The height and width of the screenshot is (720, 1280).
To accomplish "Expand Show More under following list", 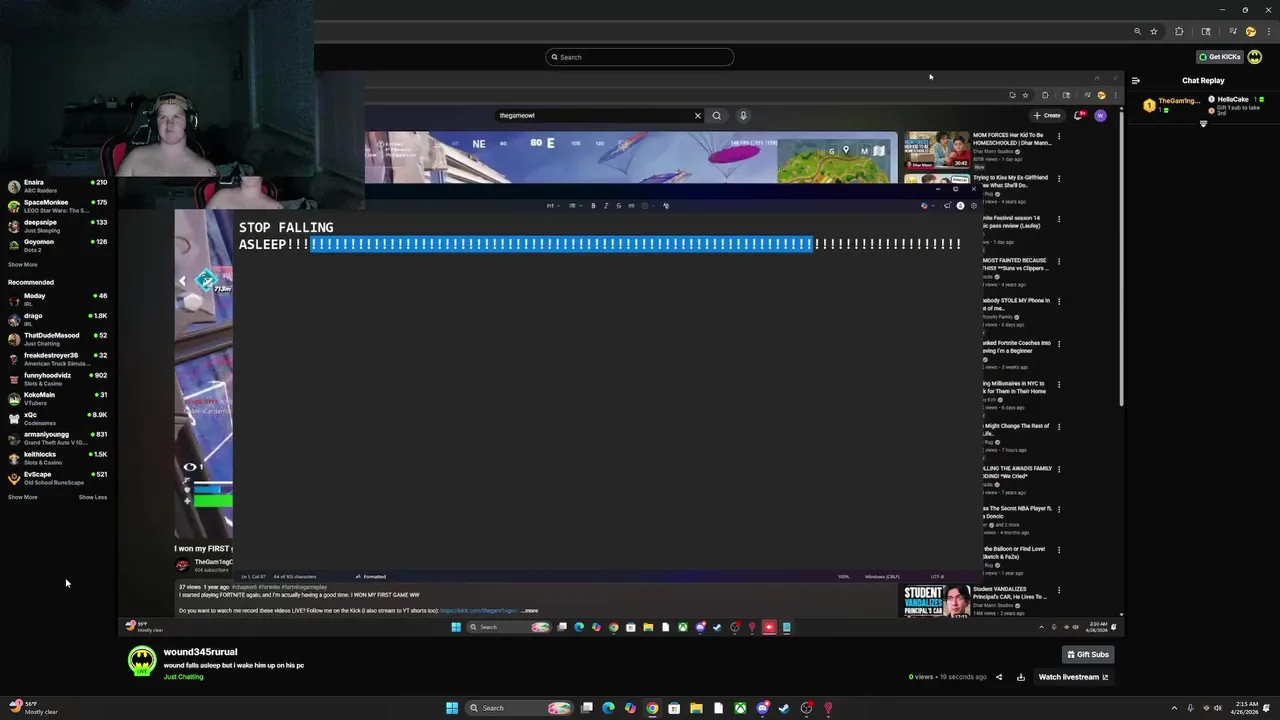I will click(x=22, y=265).
